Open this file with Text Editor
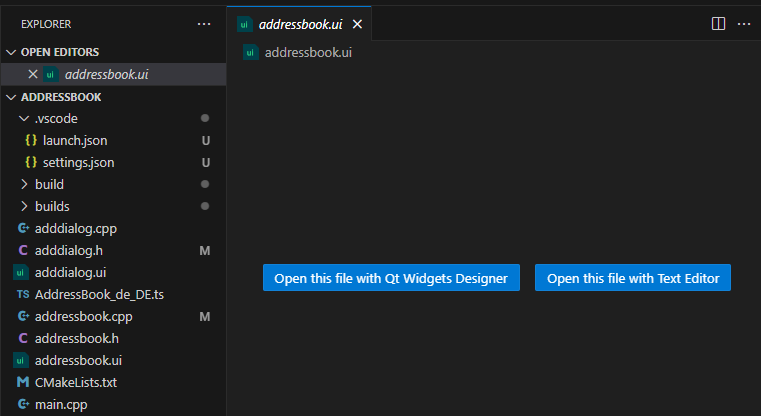Screen dimensions: 761x416 (633, 278)
